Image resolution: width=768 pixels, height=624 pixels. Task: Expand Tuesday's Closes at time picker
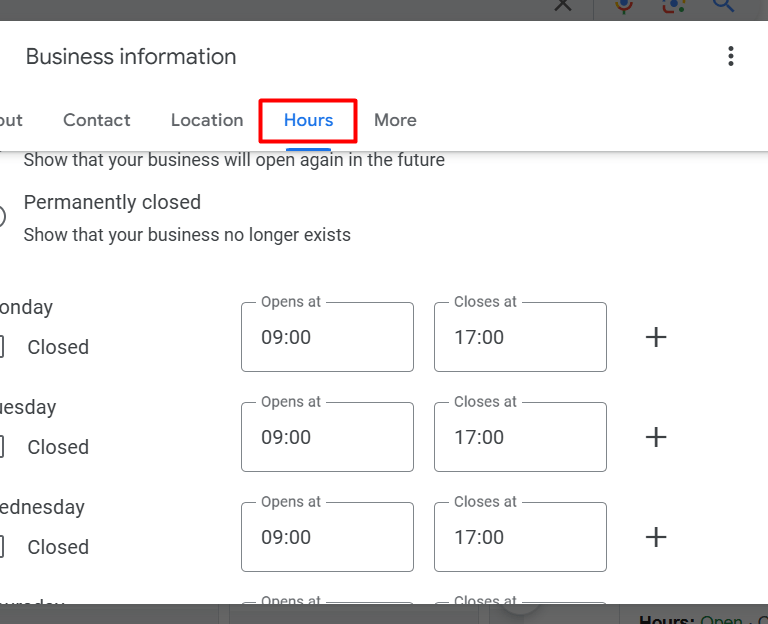click(520, 437)
